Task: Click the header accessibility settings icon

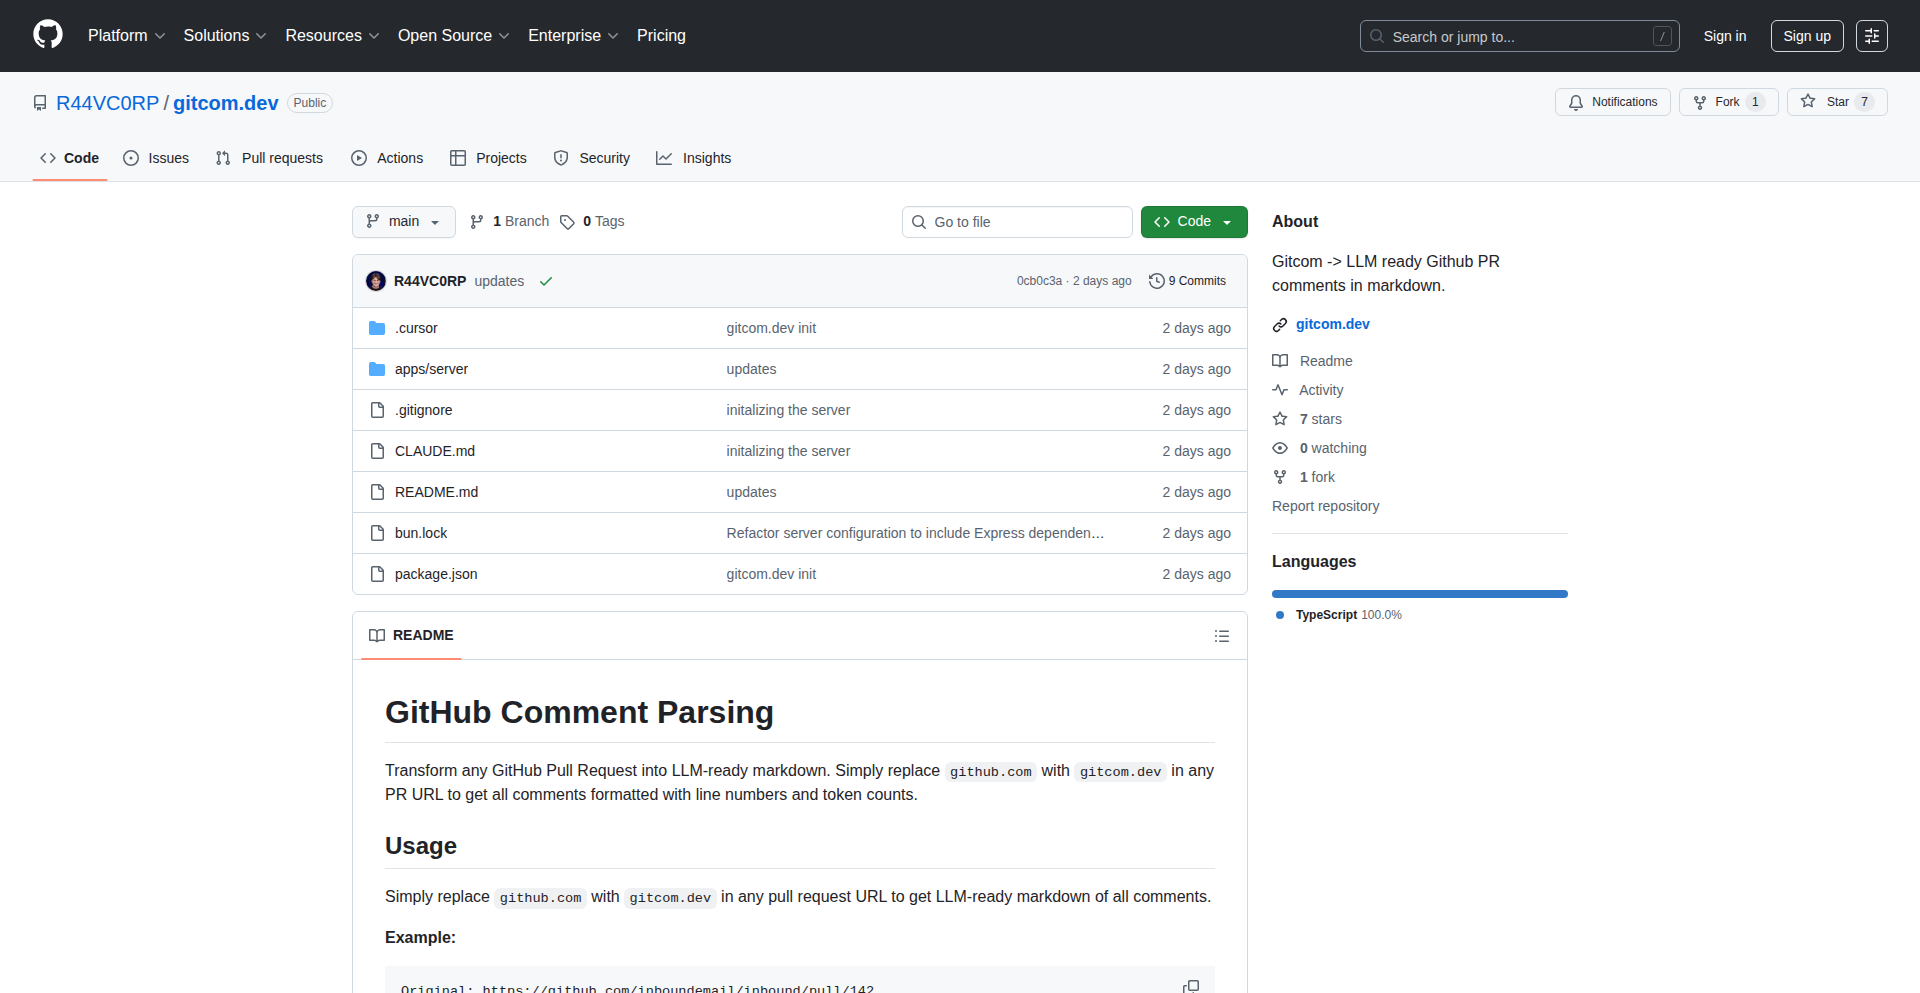Action: point(1871,36)
